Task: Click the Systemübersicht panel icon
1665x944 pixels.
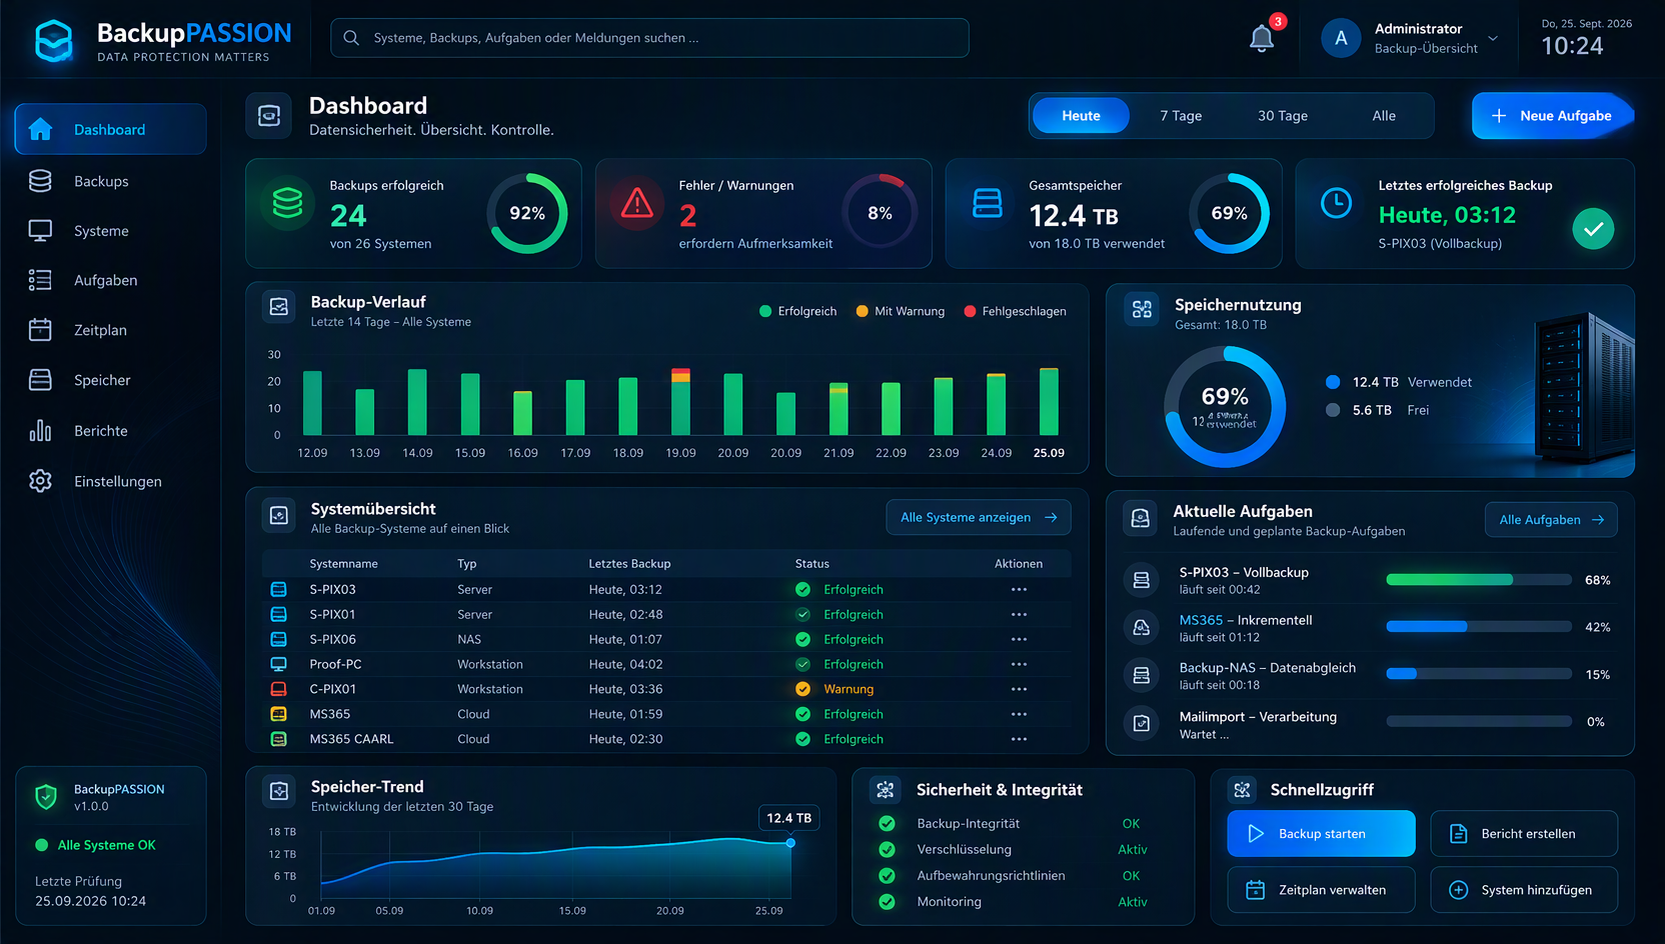Action: [x=279, y=515]
